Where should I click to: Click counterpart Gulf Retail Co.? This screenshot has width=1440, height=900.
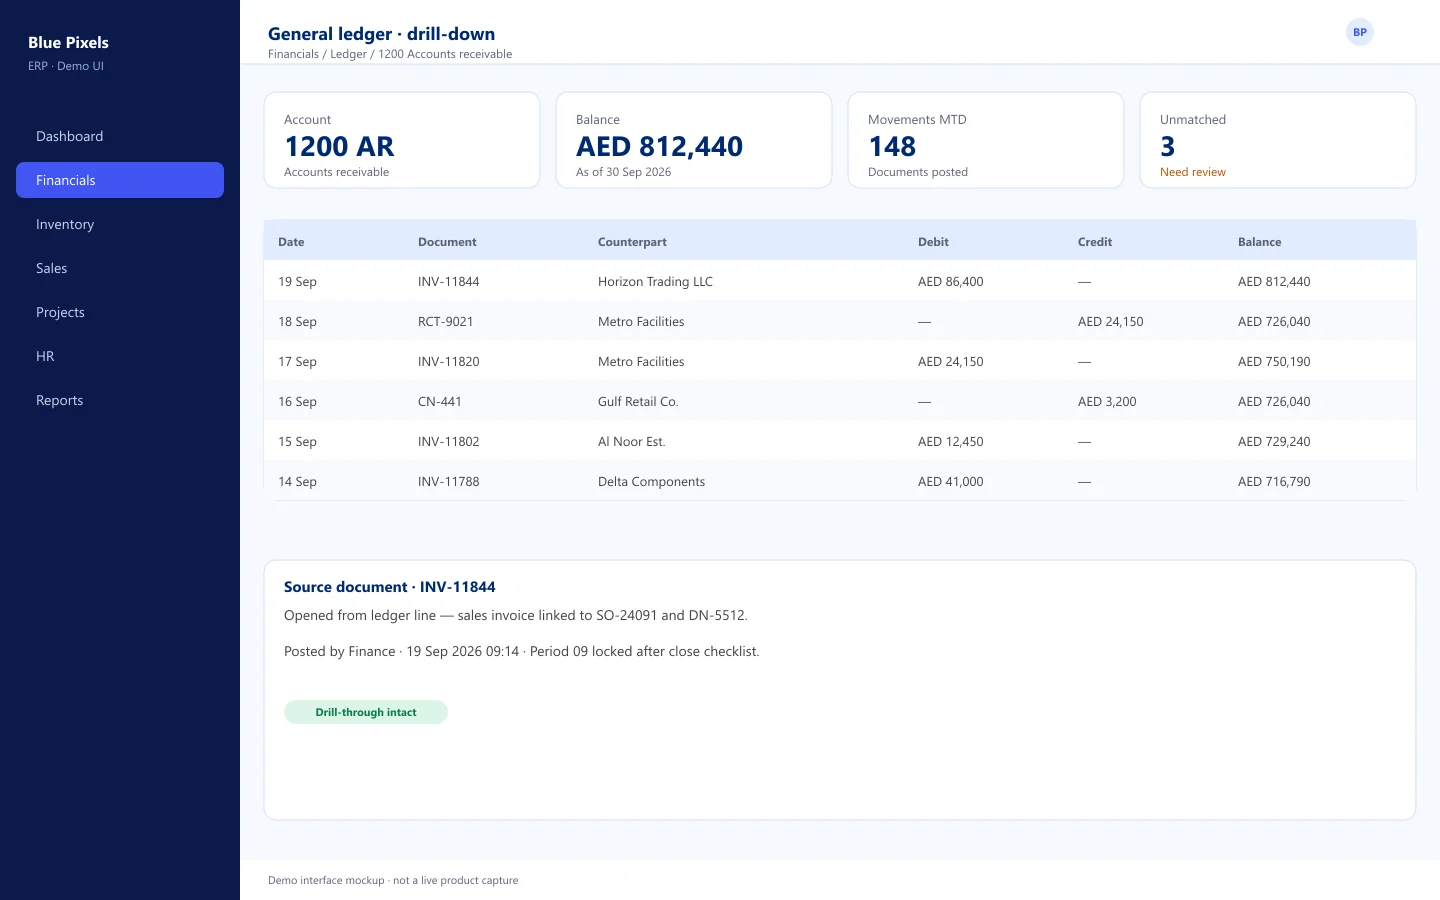pos(638,402)
